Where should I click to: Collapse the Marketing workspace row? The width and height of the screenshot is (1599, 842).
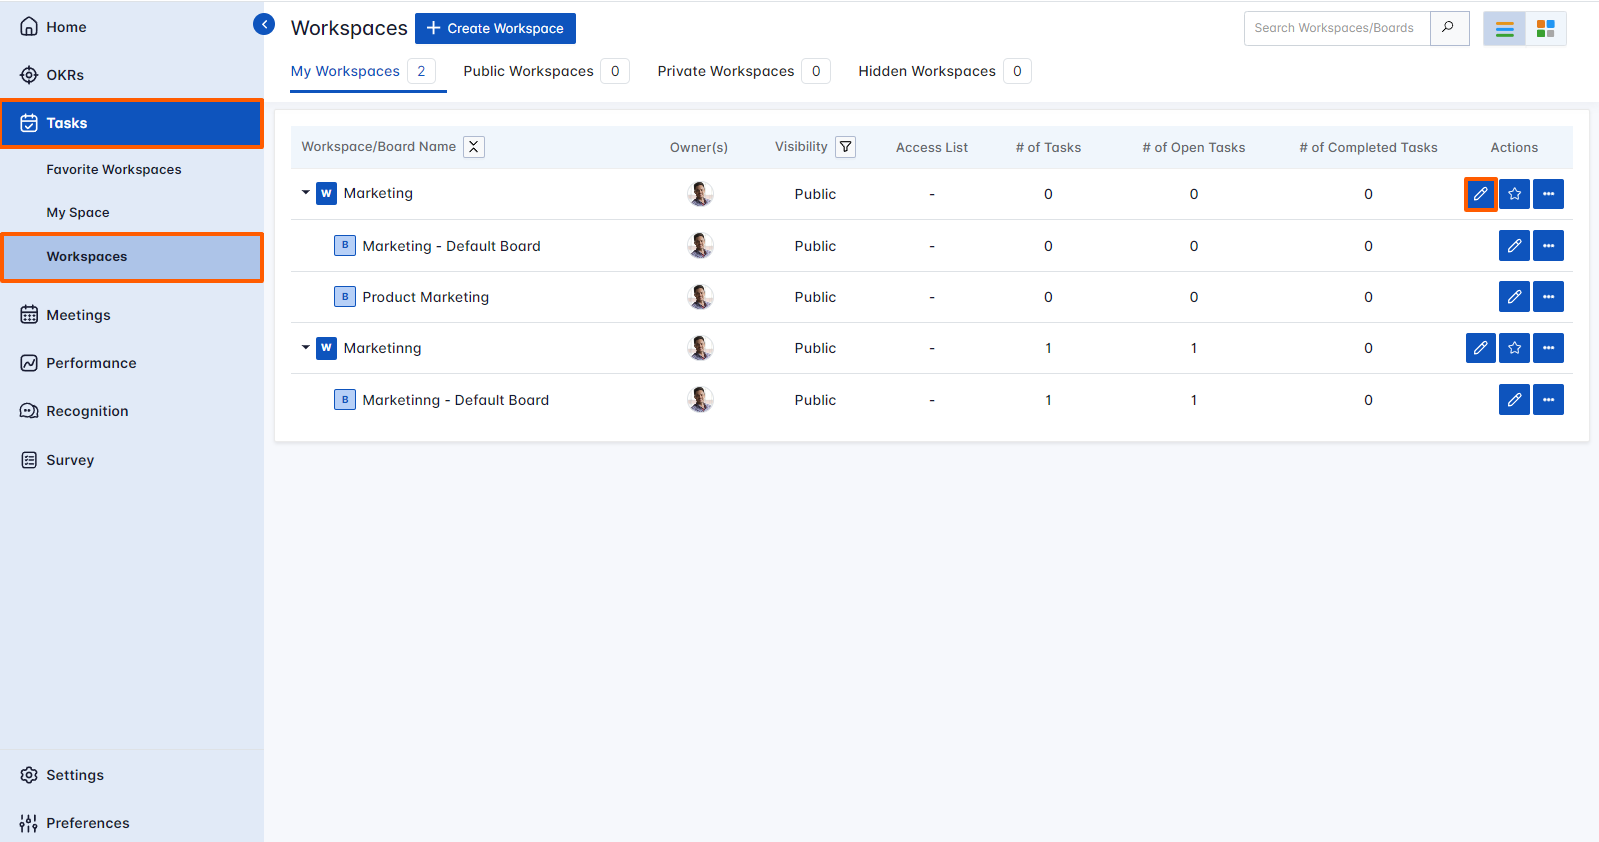tap(305, 193)
